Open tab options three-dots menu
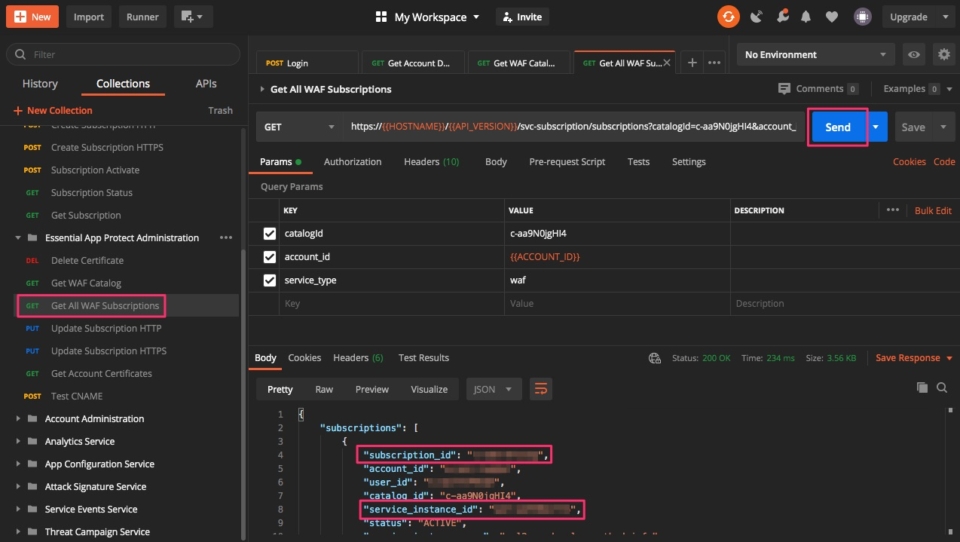The width and height of the screenshot is (960, 542). point(714,62)
